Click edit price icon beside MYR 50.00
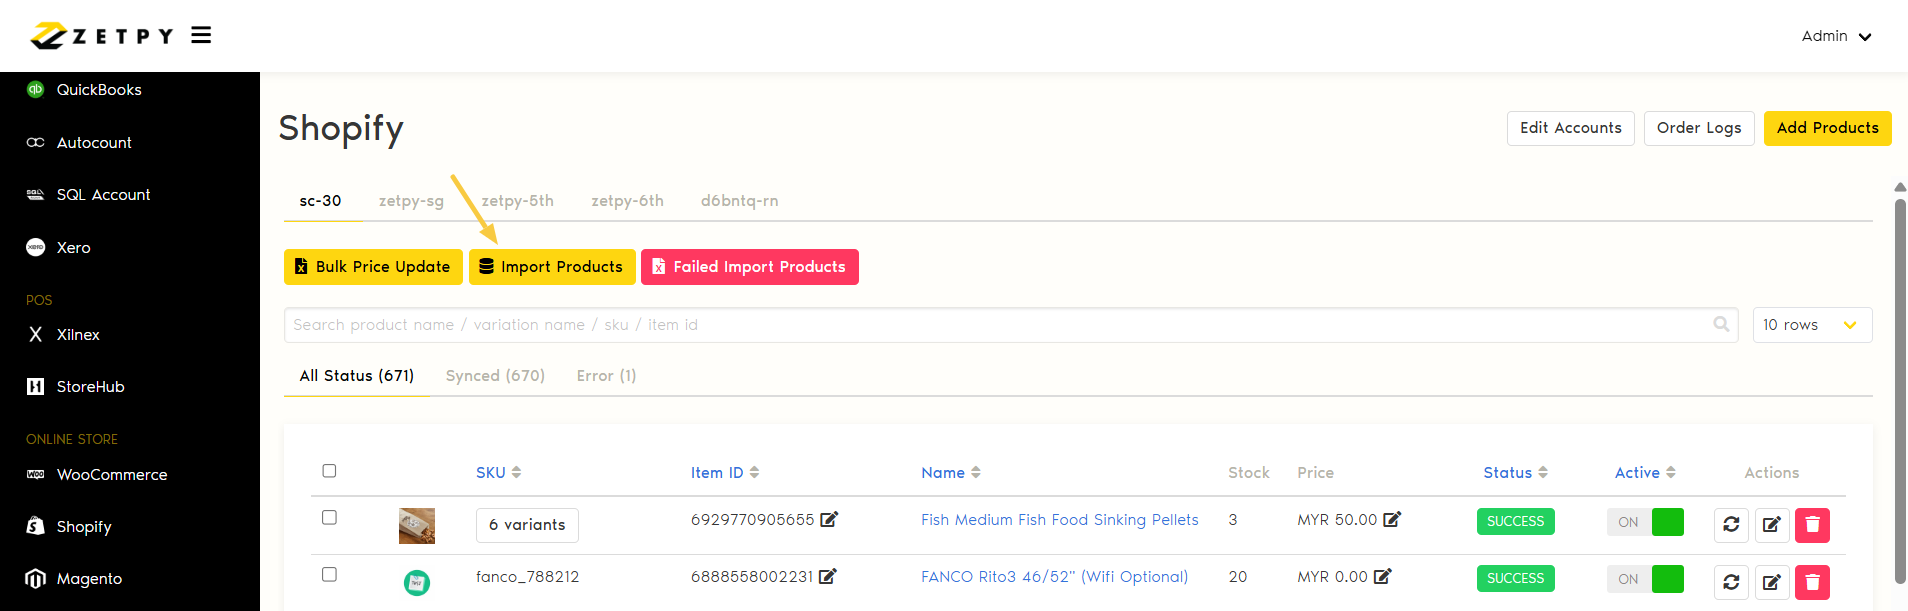Screen dimensions: 1908x611 click(x=1392, y=519)
